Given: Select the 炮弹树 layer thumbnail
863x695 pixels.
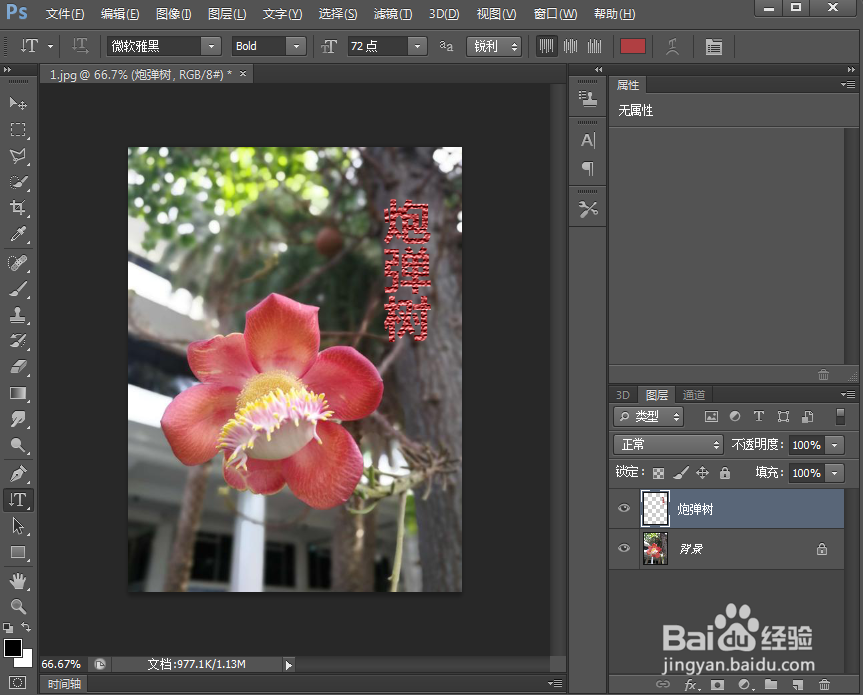Looking at the screenshot, I should pos(656,508).
